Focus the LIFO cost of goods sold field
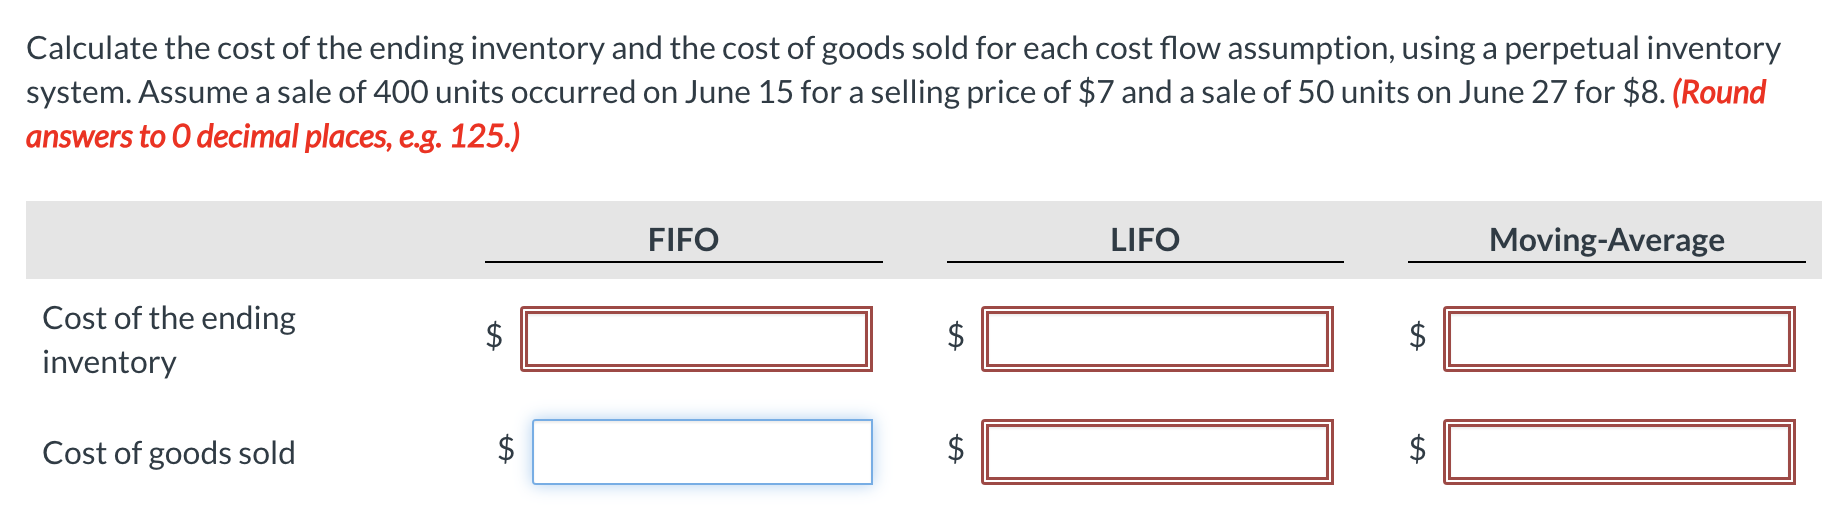The image size is (1830, 516). click(1157, 452)
